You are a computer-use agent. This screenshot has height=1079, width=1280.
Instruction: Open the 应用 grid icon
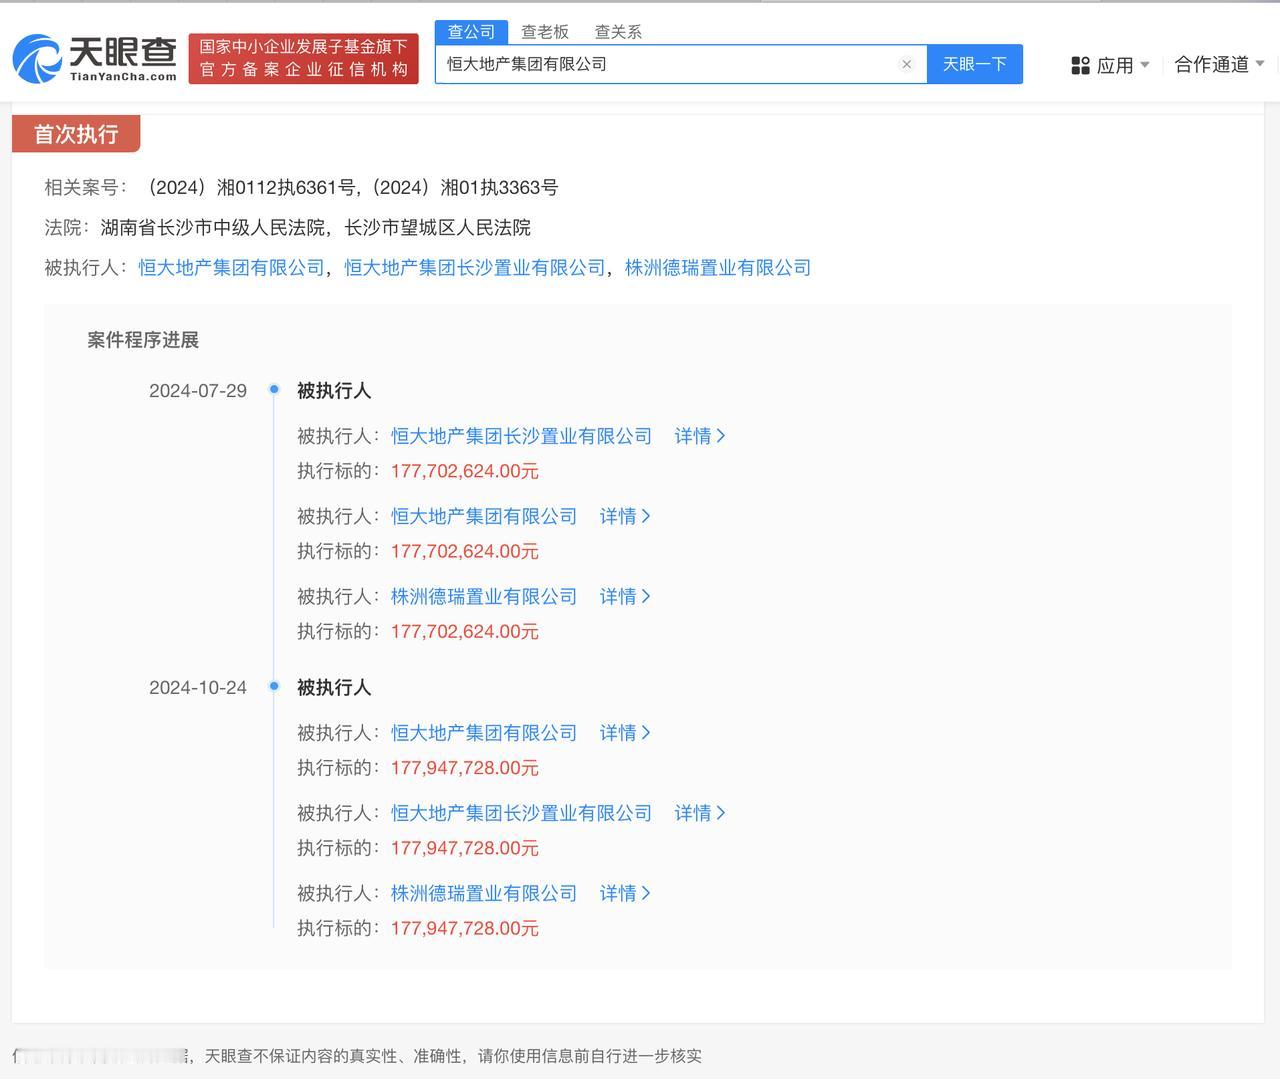(x=1080, y=66)
